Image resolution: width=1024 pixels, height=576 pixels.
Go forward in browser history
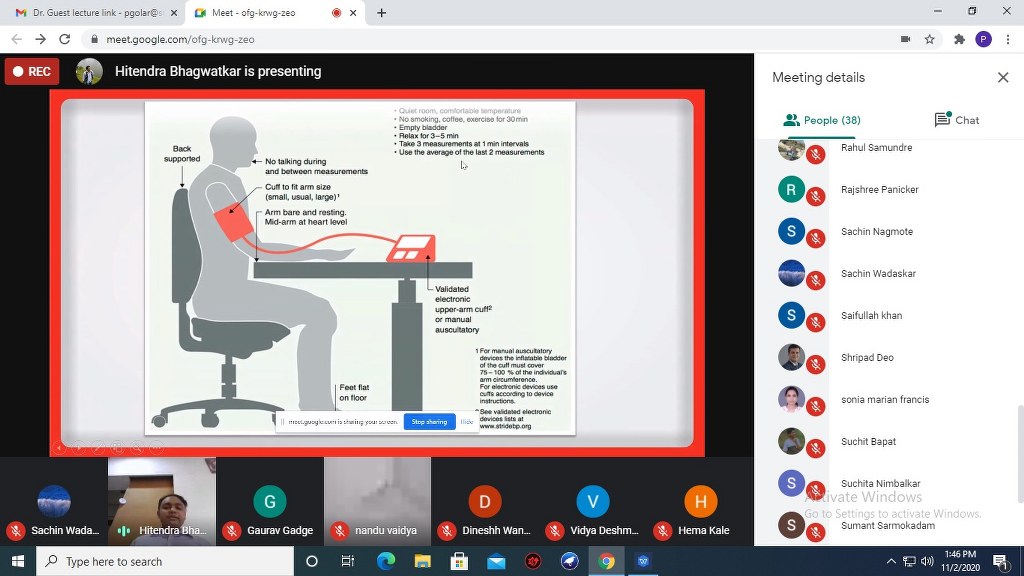40,39
